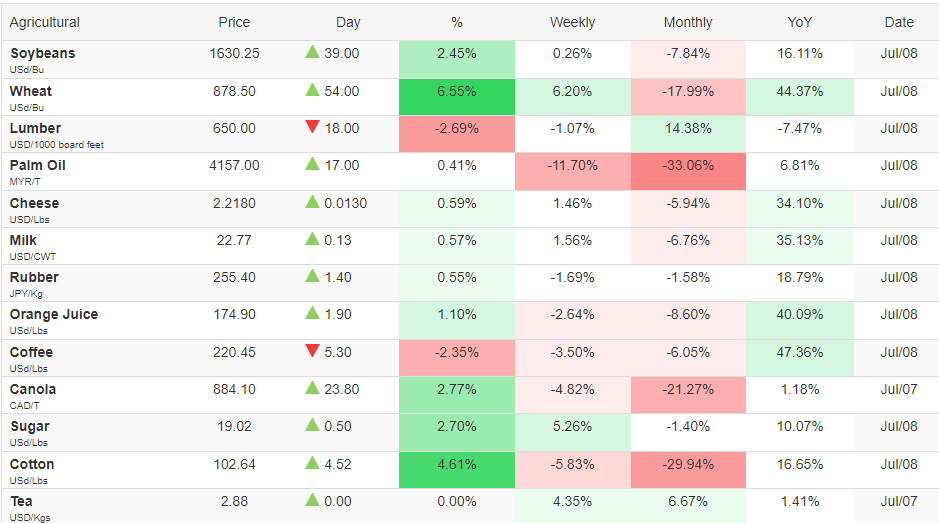Click the red down arrow in the Lumber row

click(312, 126)
